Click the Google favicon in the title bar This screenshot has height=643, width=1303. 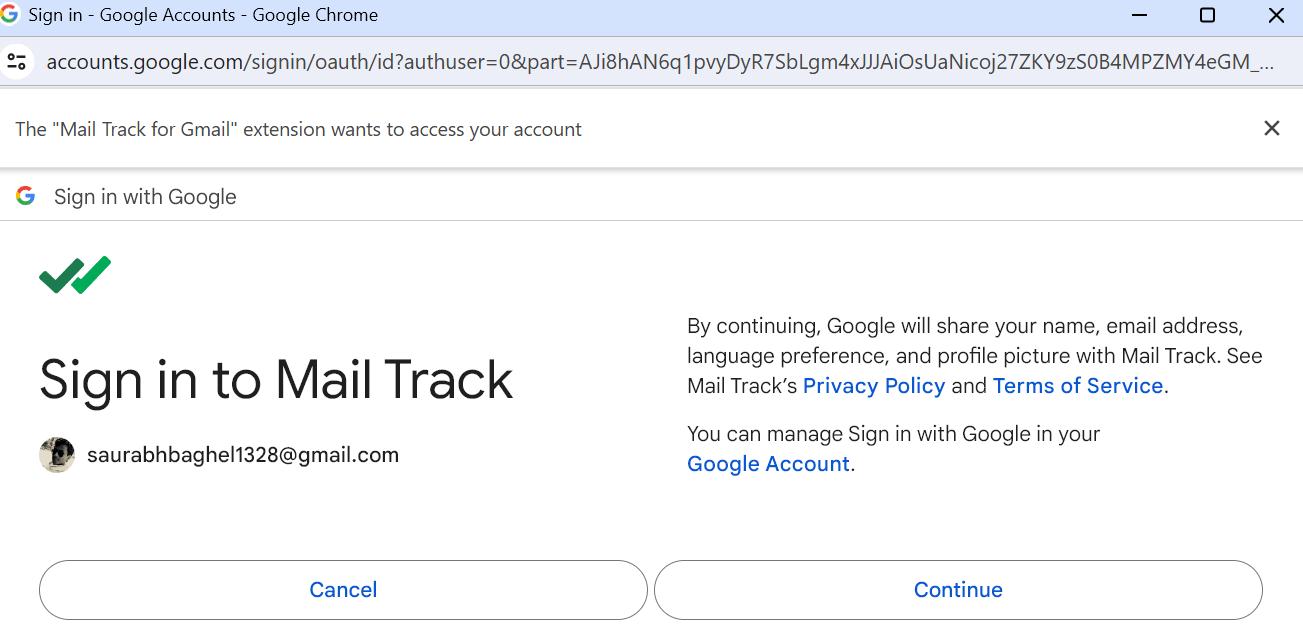tap(10, 15)
